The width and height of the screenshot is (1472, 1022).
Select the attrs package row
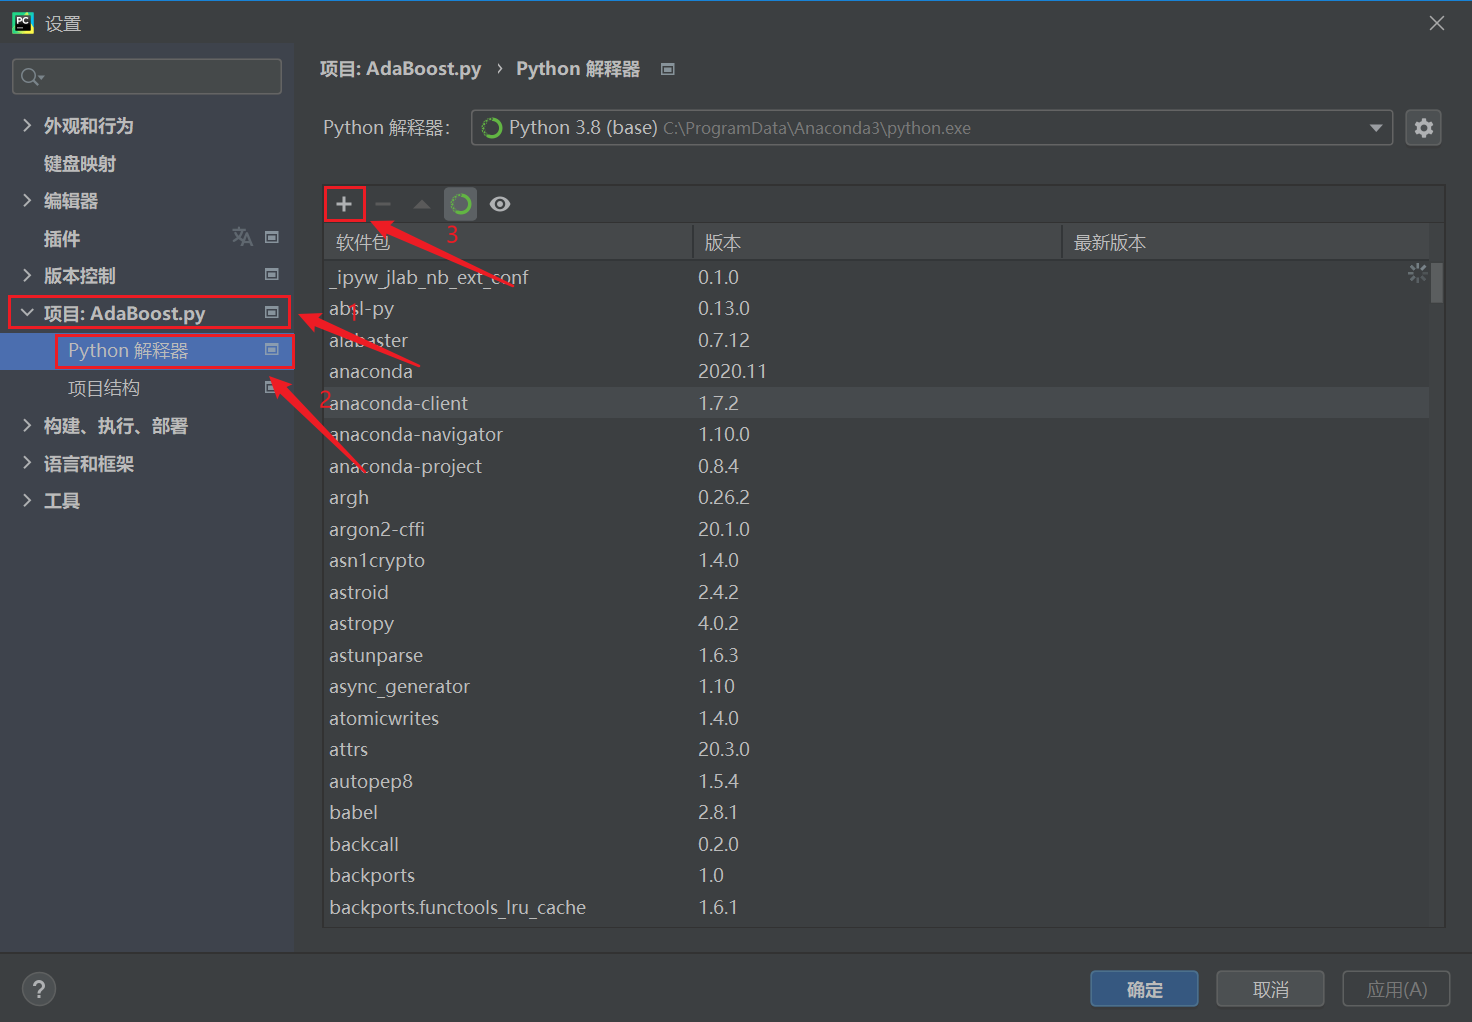876,750
